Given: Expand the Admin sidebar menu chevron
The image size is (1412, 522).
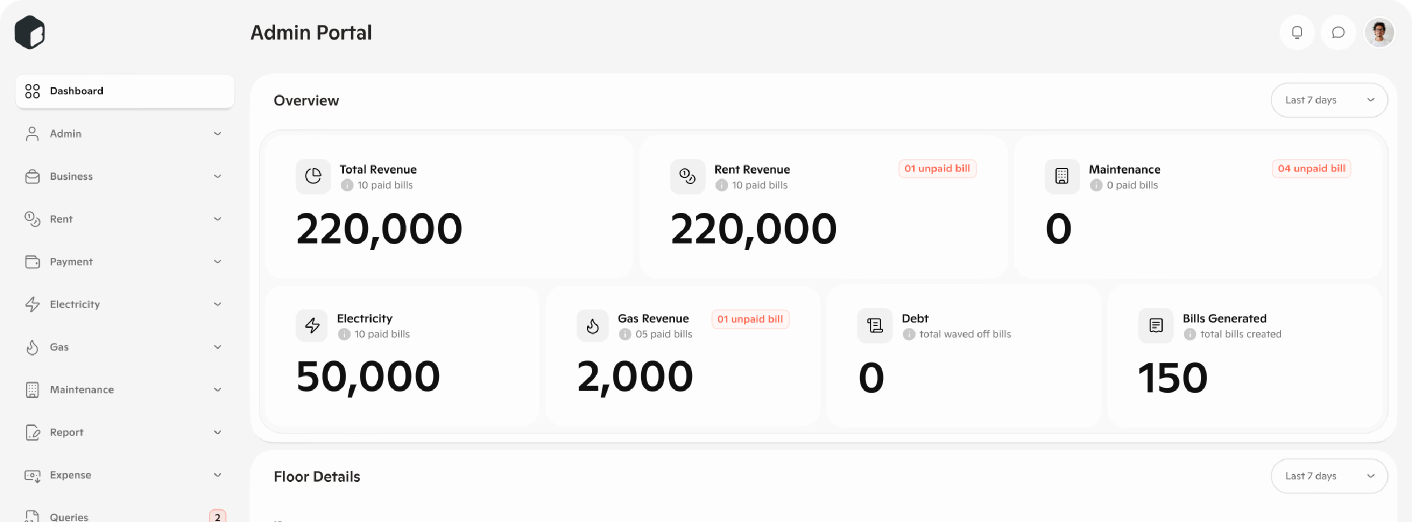Looking at the screenshot, I should point(217,134).
